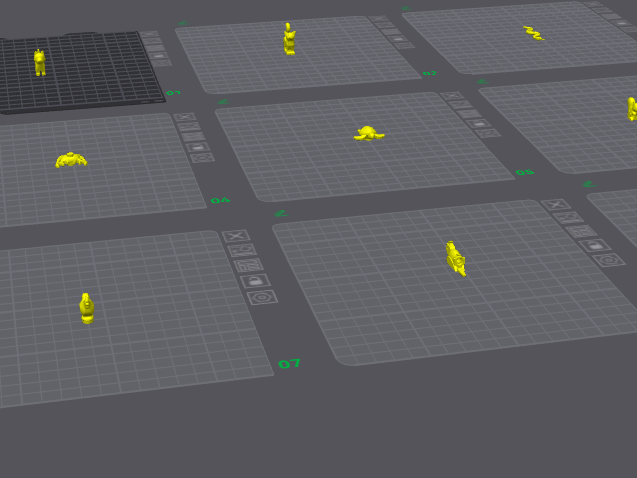Toggle the lock on plate 05
This screenshot has width=637, height=478.
(479, 123)
